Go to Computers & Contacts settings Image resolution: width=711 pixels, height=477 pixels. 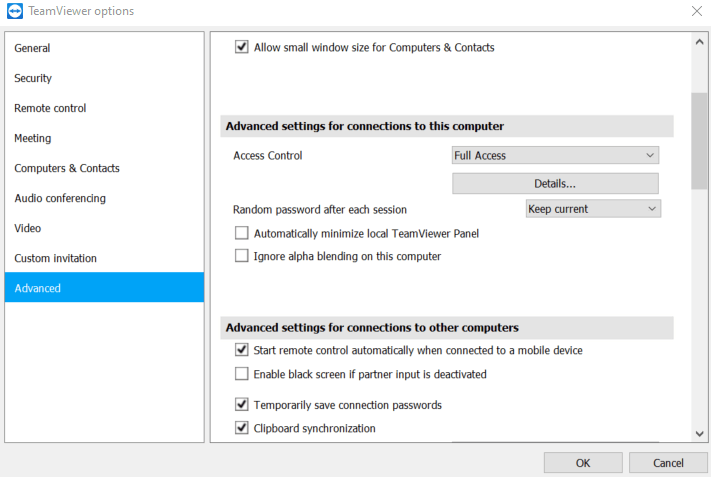(67, 168)
